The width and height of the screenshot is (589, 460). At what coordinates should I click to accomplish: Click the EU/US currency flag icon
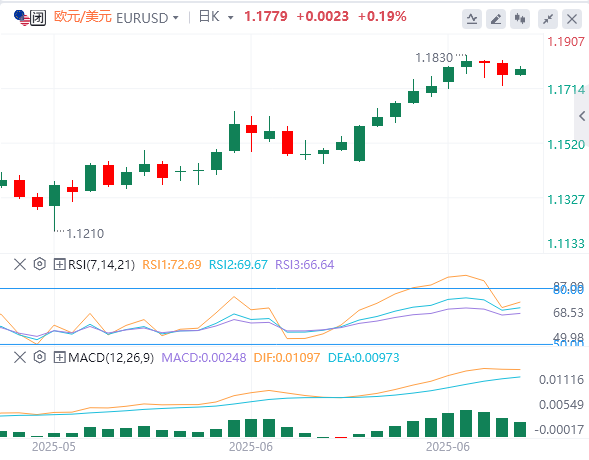pyautogui.click(x=21, y=18)
